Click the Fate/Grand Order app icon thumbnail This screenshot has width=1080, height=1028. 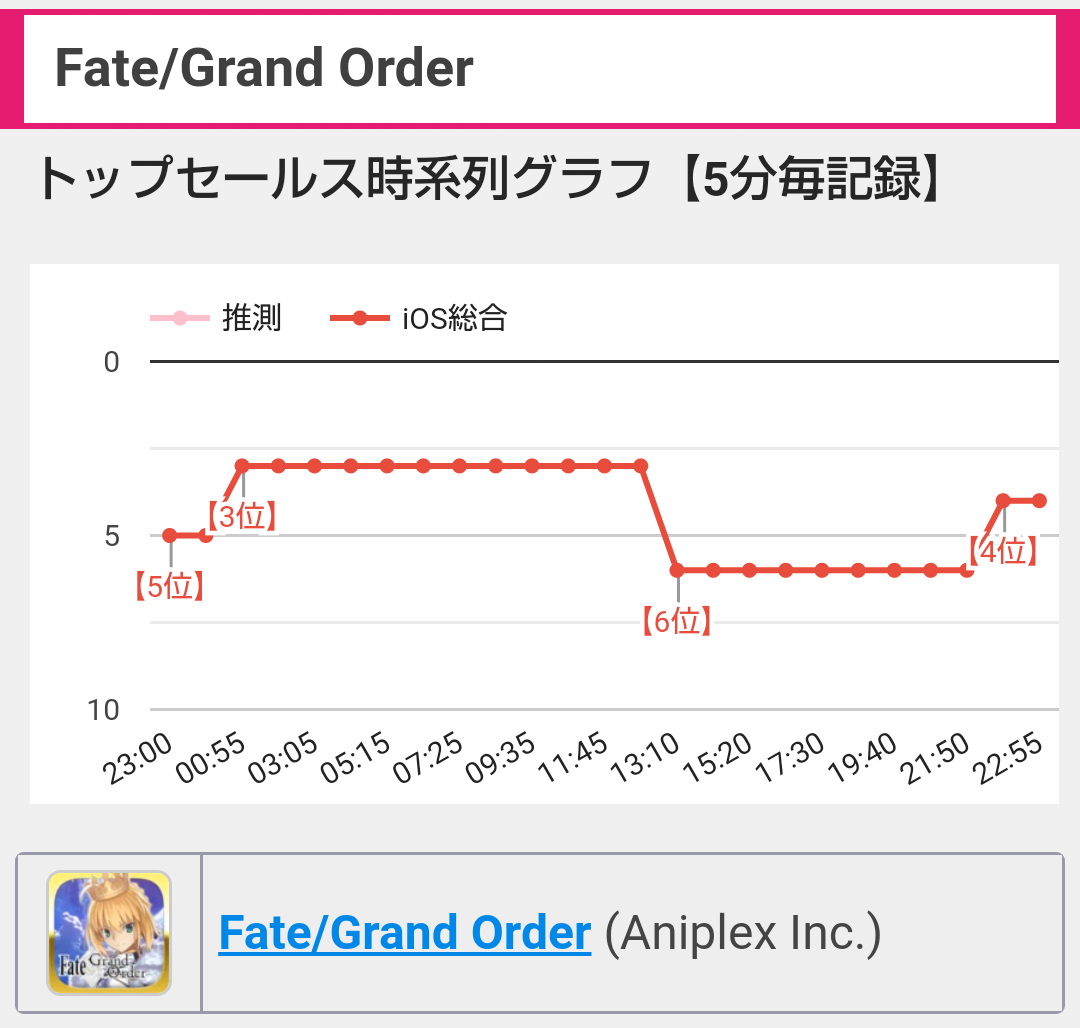point(109,933)
